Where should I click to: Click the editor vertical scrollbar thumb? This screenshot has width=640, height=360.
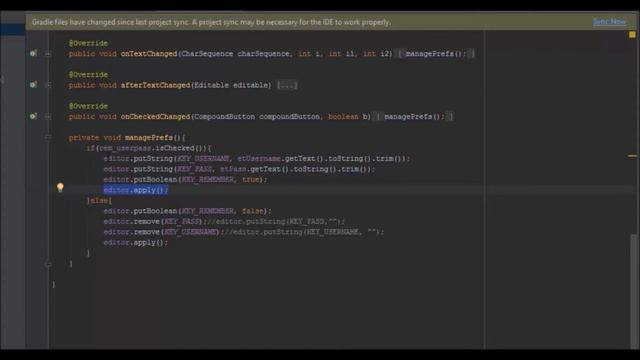633,291
